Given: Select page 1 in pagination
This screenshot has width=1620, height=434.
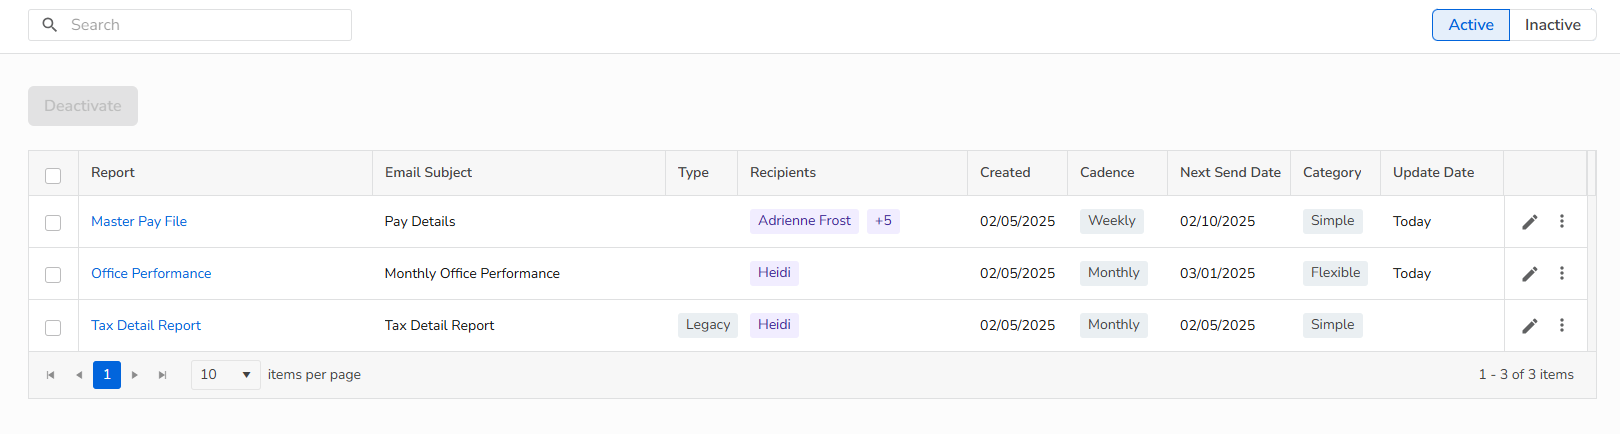Looking at the screenshot, I should pyautogui.click(x=107, y=375).
